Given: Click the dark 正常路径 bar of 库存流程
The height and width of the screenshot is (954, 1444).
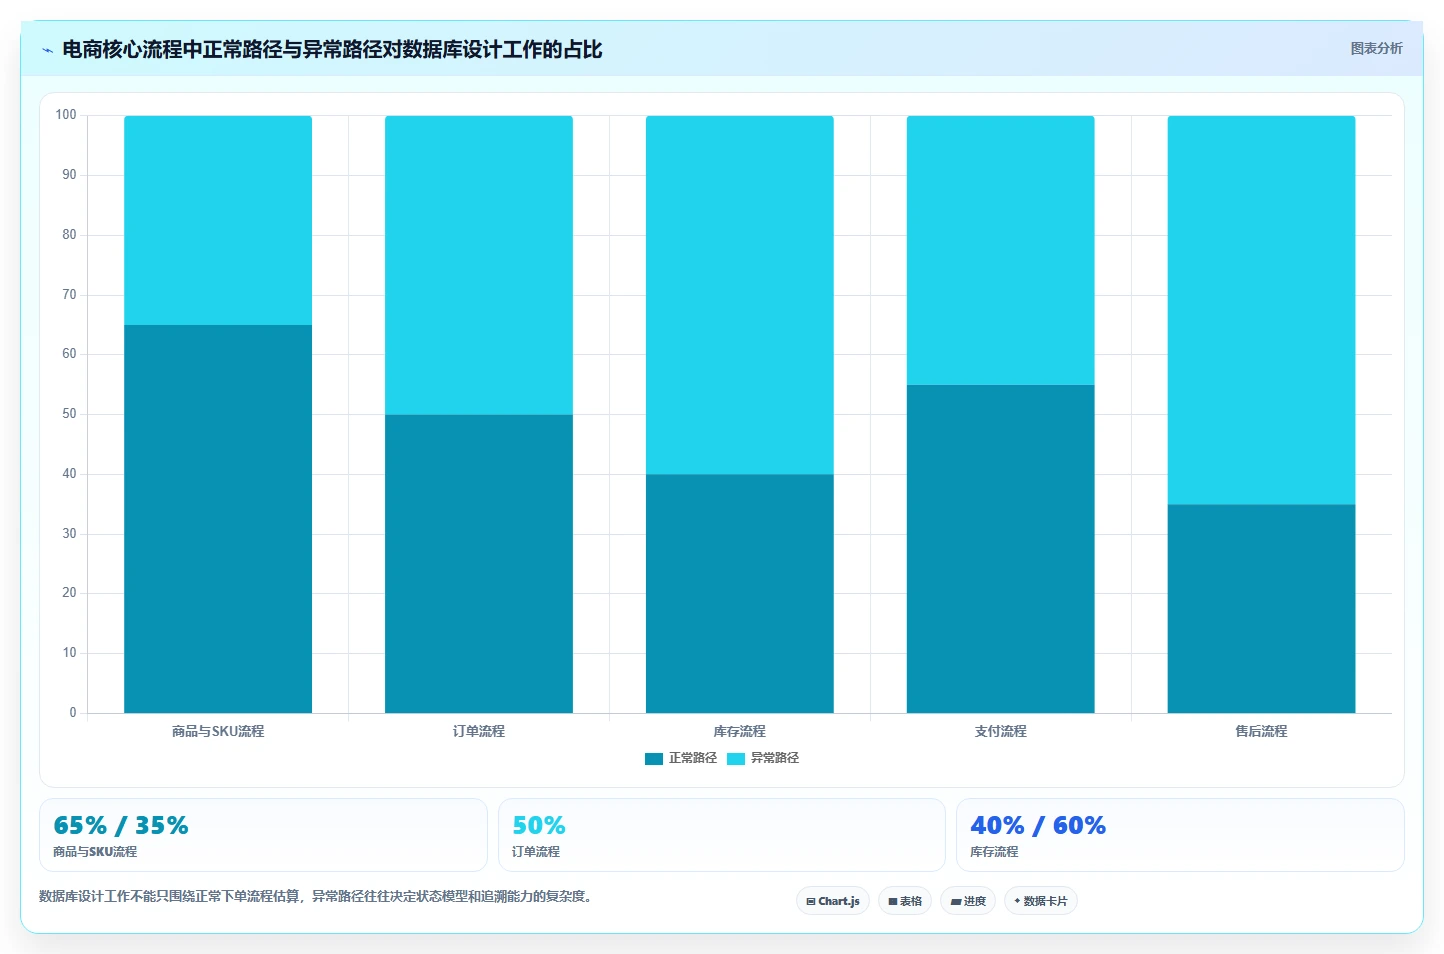Looking at the screenshot, I should (x=740, y=594).
